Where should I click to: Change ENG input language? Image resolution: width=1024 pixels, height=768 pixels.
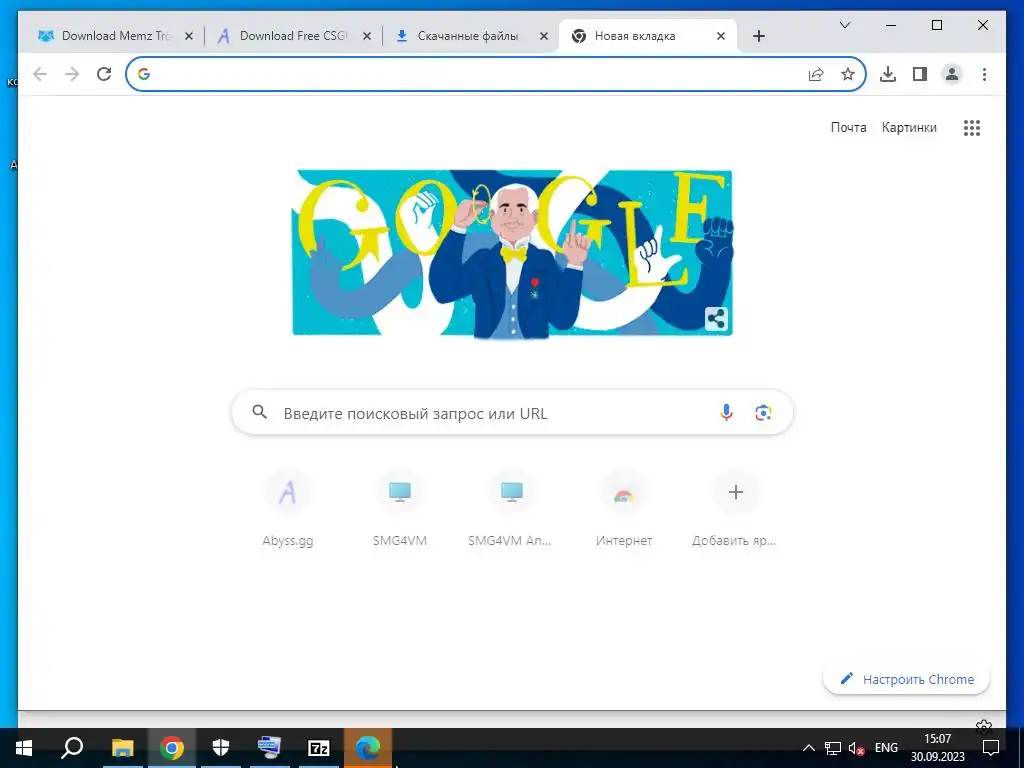tap(886, 748)
